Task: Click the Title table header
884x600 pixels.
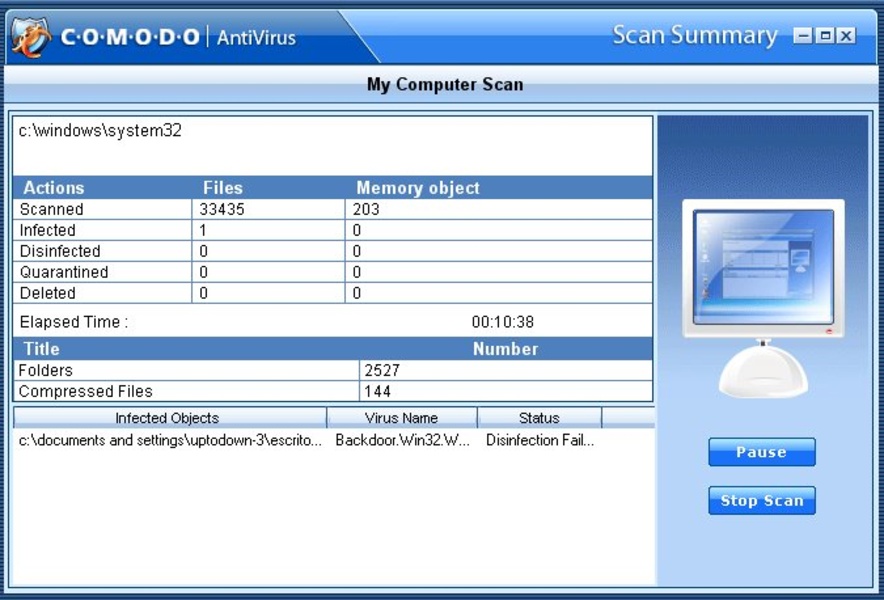Action: tap(42, 349)
